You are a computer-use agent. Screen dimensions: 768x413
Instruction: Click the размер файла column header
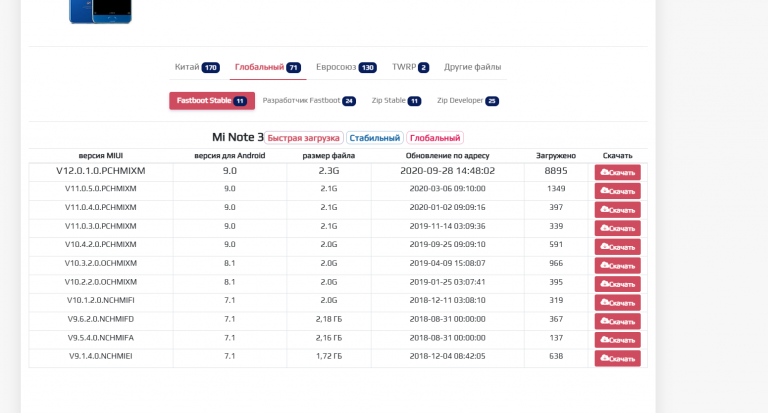tap(329, 156)
